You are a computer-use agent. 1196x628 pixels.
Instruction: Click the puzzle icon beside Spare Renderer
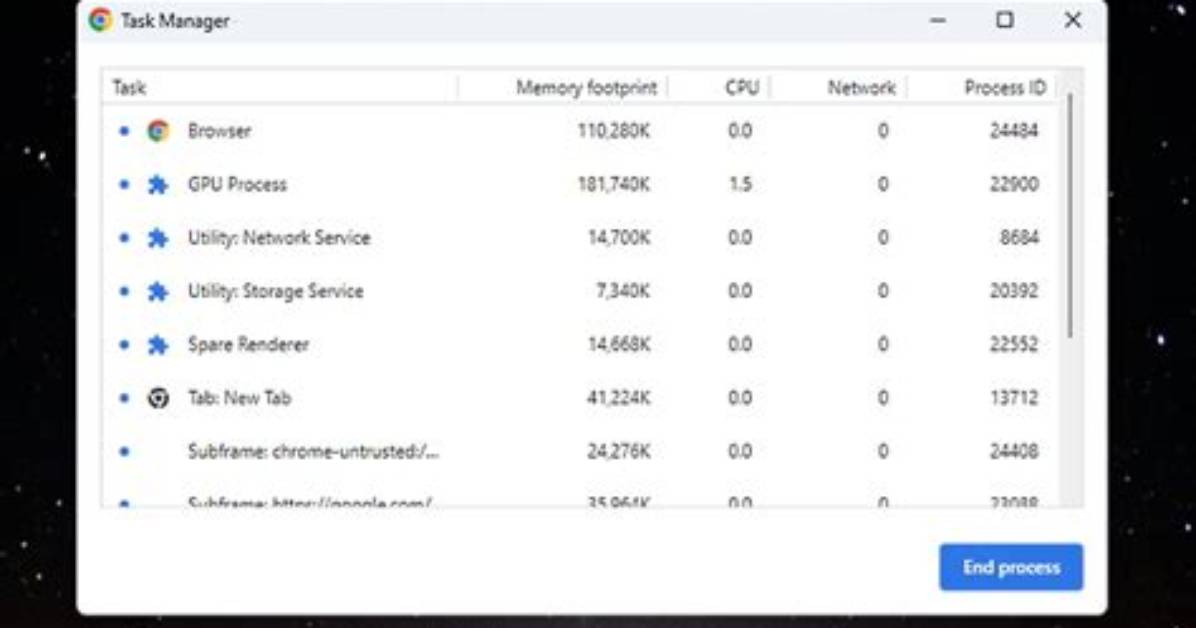(158, 345)
